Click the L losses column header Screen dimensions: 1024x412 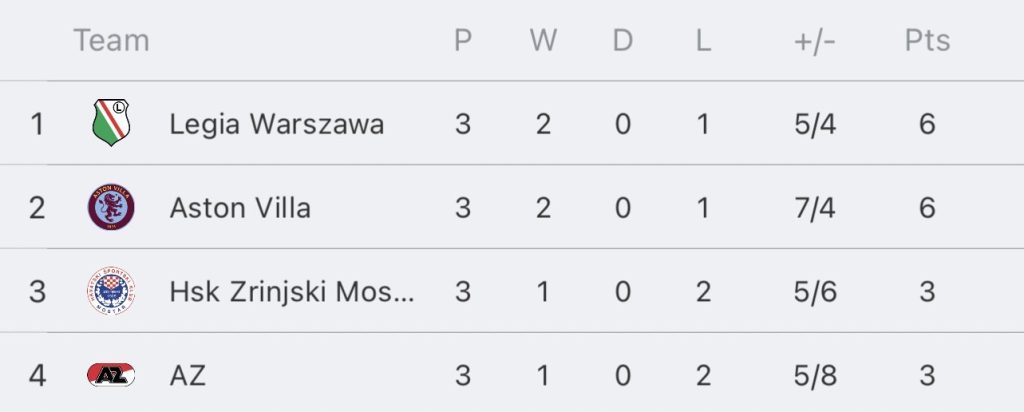(702, 41)
